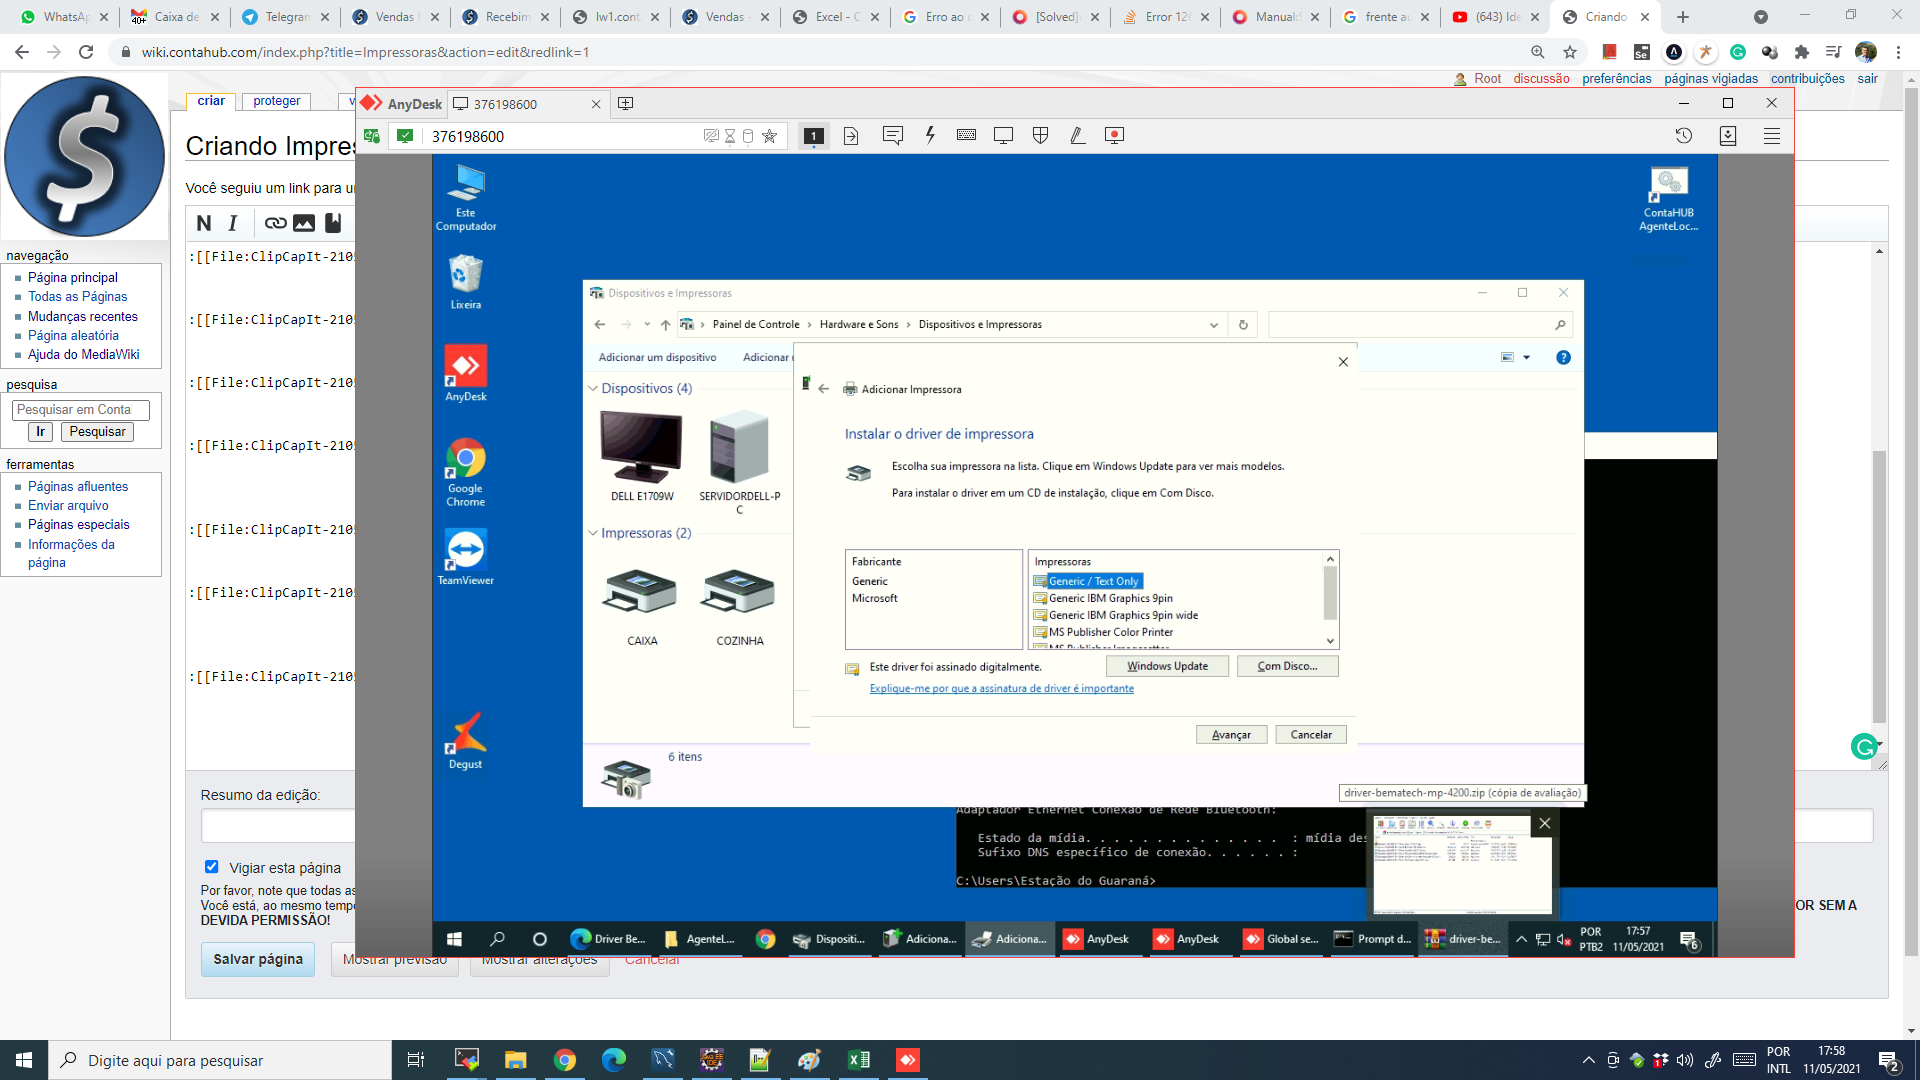This screenshot has width=1920, height=1080.
Task: Open AnyDesk permissions shield icon
Action: [x=1040, y=135]
